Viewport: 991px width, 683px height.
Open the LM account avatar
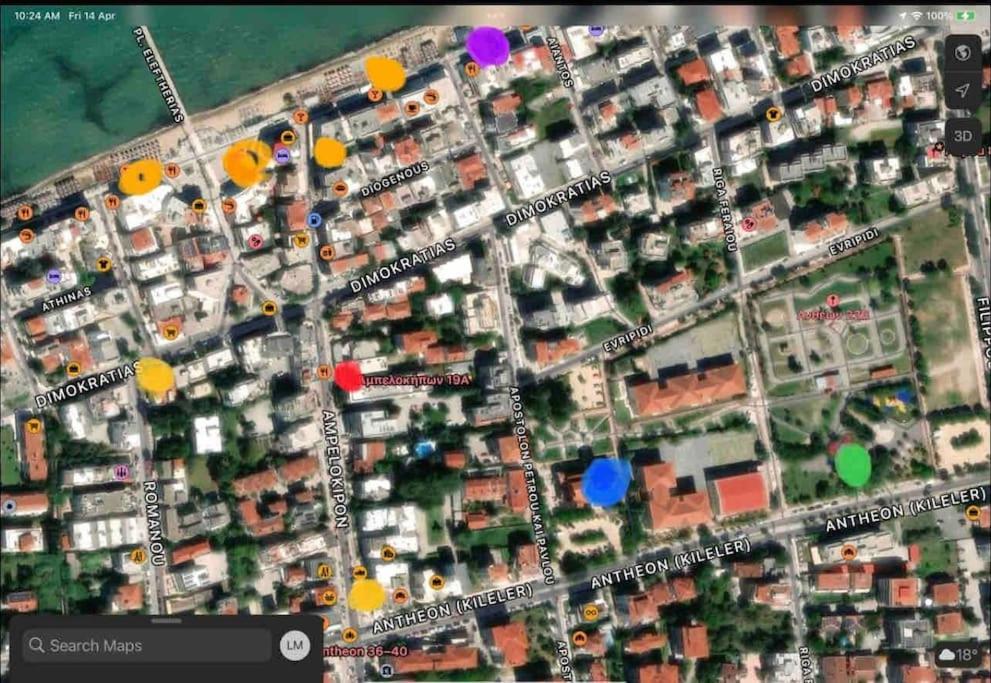pos(294,645)
